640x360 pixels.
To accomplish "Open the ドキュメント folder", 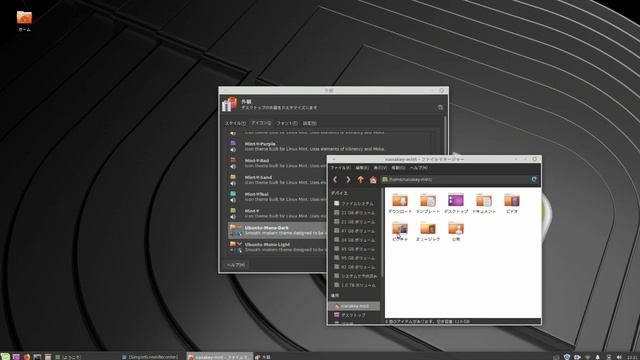I will 484,203.
